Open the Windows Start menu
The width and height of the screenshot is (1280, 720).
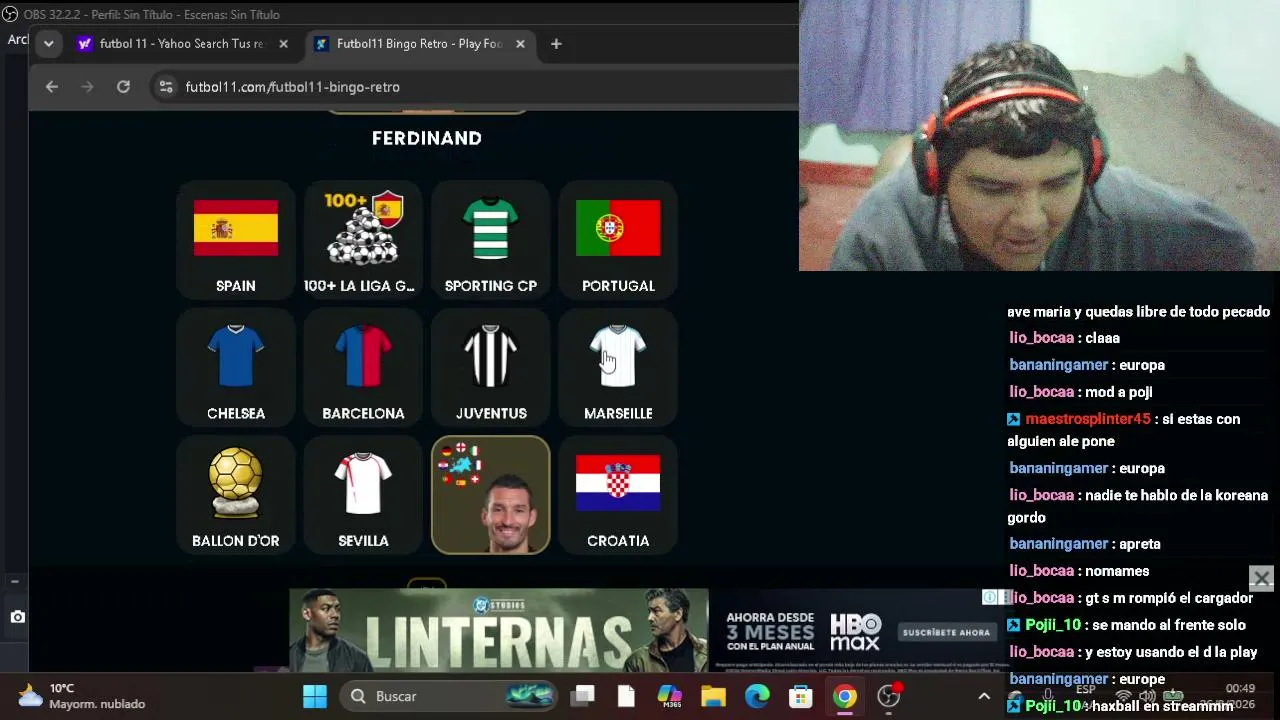[x=315, y=696]
